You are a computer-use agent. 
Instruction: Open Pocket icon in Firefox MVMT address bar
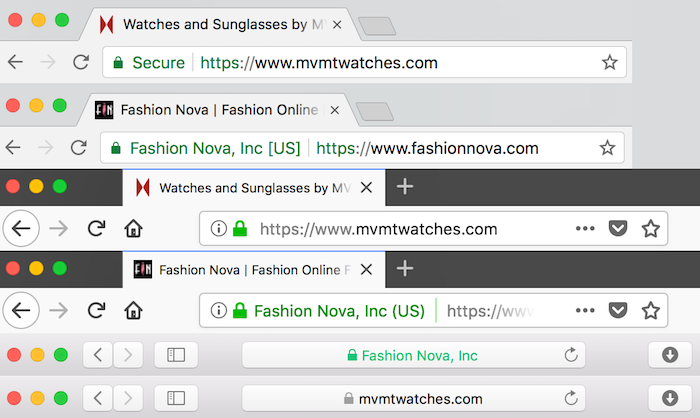click(619, 229)
